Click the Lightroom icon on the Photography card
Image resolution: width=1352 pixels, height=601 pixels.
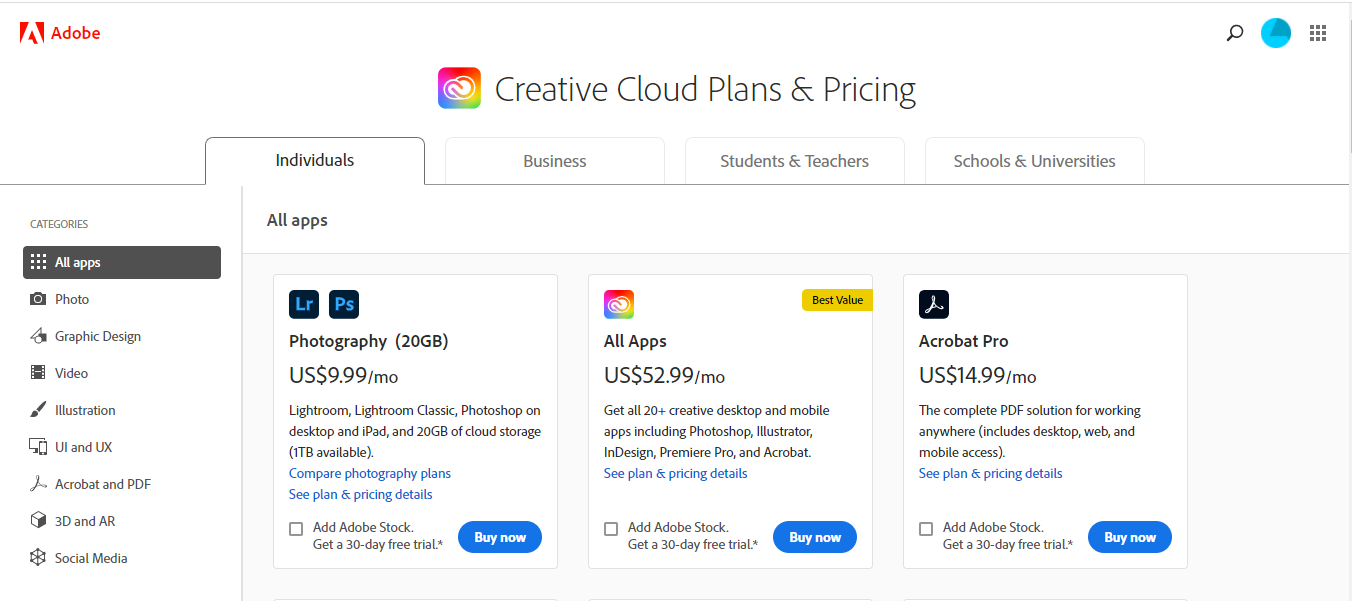[x=304, y=304]
